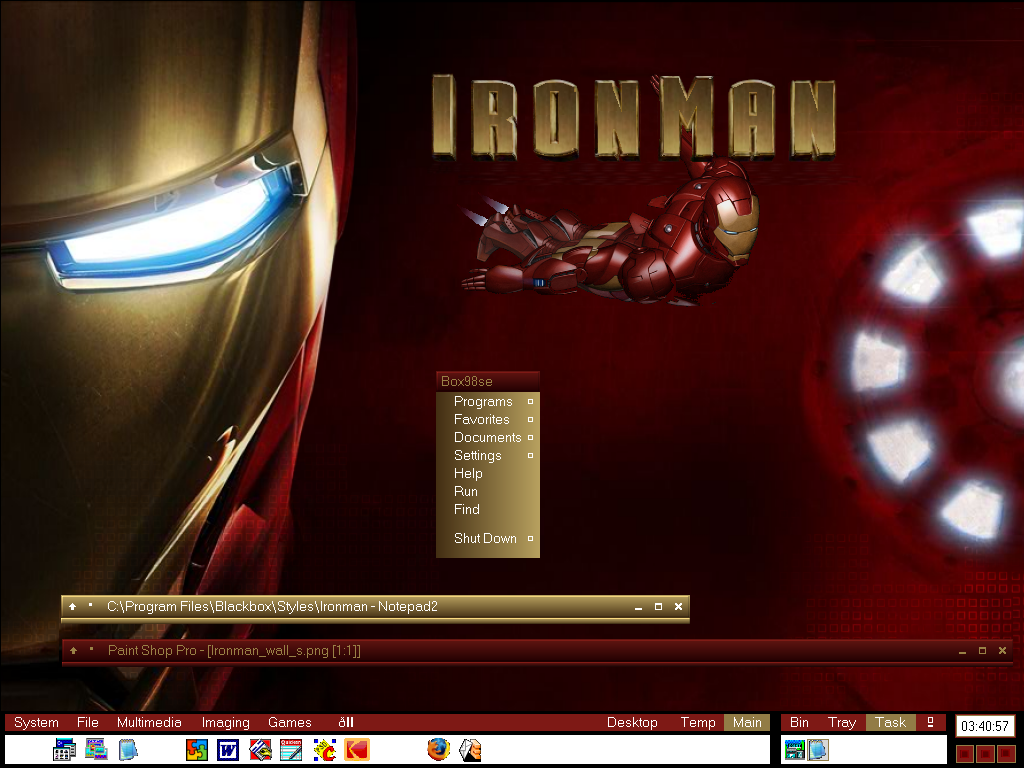This screenshot has width=1024, height=768.
Task: Expand the Shut Down submenu arrow
Action: [530, 539]
